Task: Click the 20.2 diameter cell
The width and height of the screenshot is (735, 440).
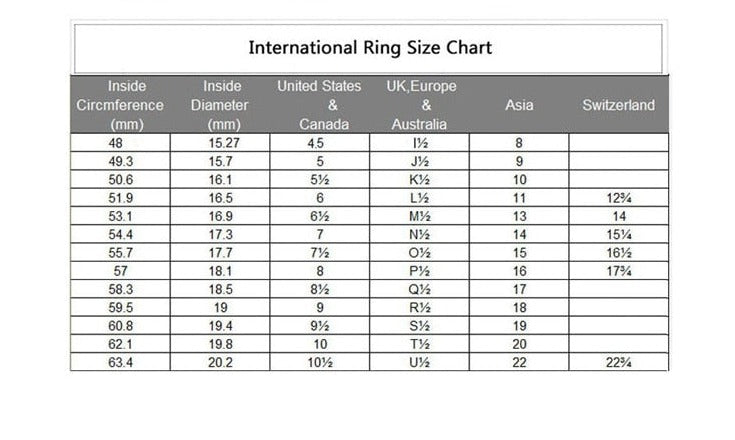Action: coord(221,361)
